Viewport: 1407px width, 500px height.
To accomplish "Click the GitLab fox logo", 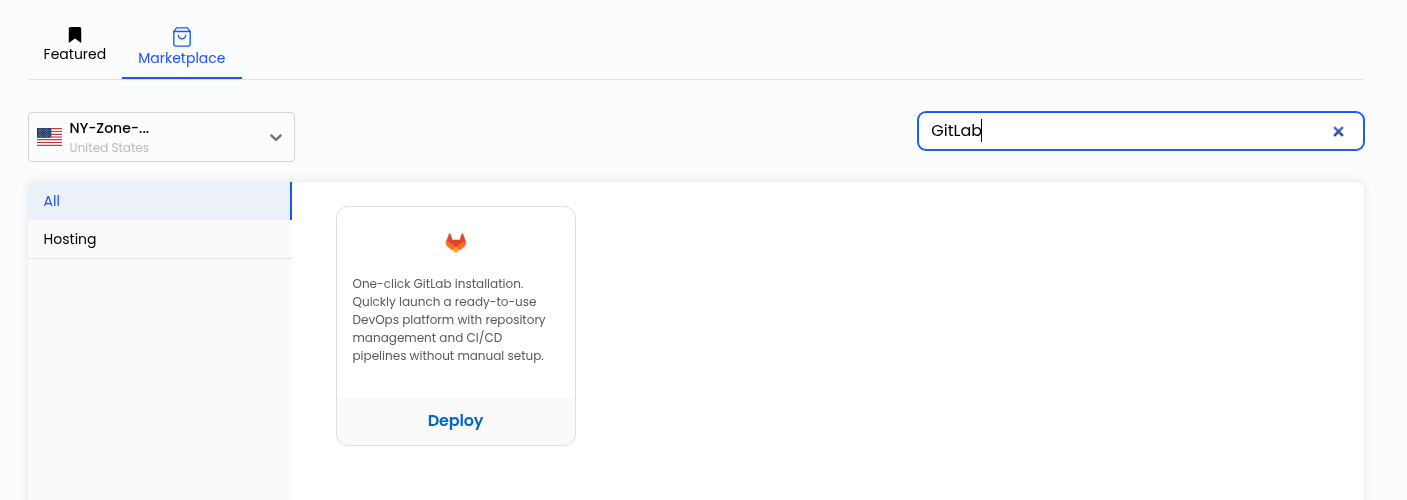I will [x=456, y=242].
